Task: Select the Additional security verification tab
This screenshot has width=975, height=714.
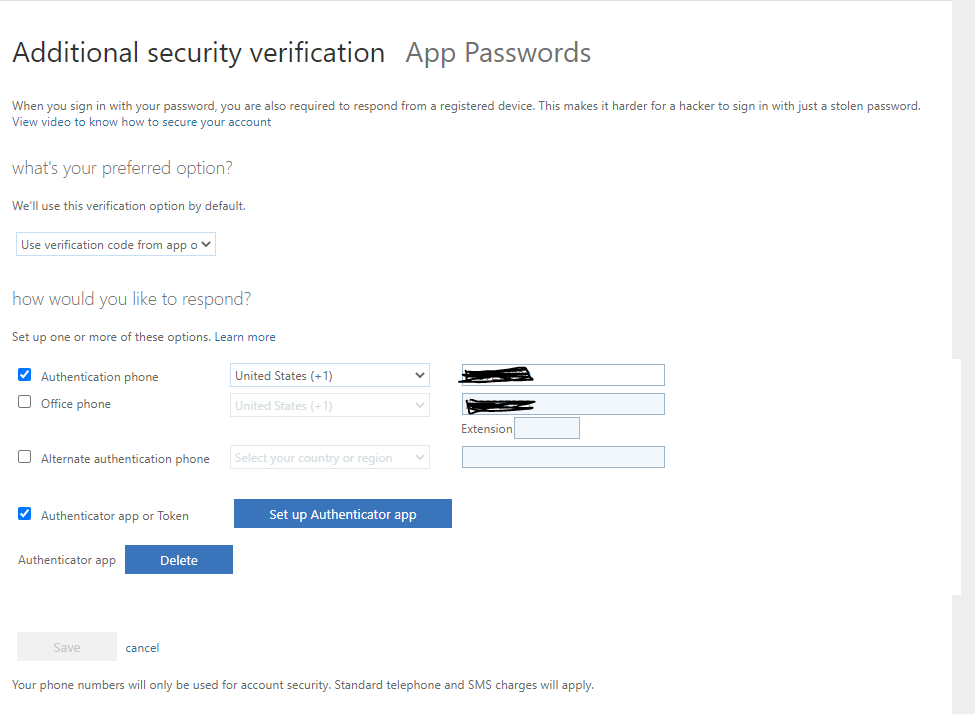Action: (x=198, y=53)
